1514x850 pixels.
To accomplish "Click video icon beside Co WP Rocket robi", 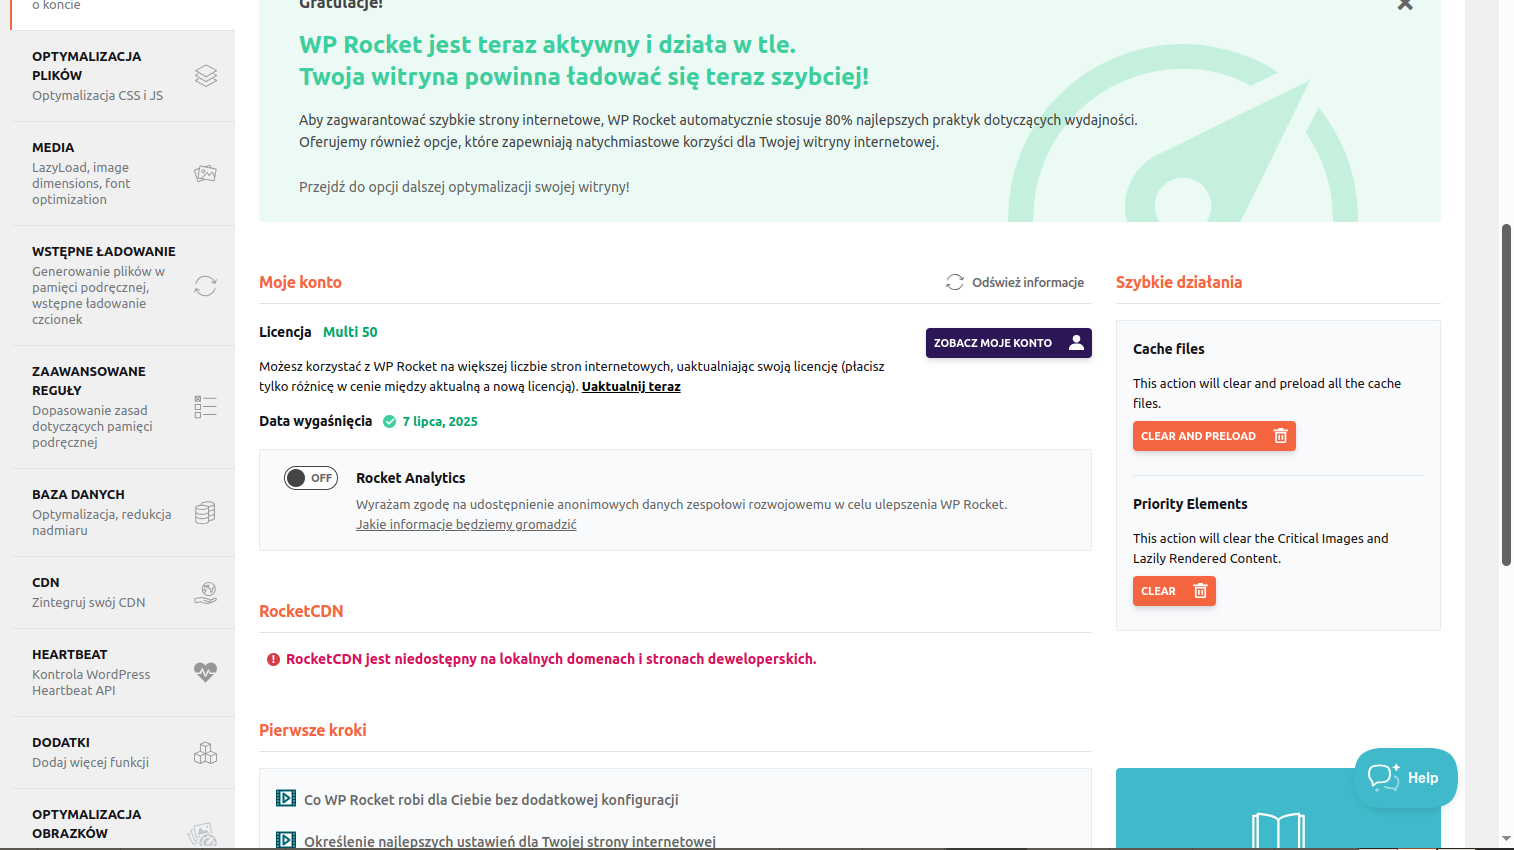I will point(286,798).
